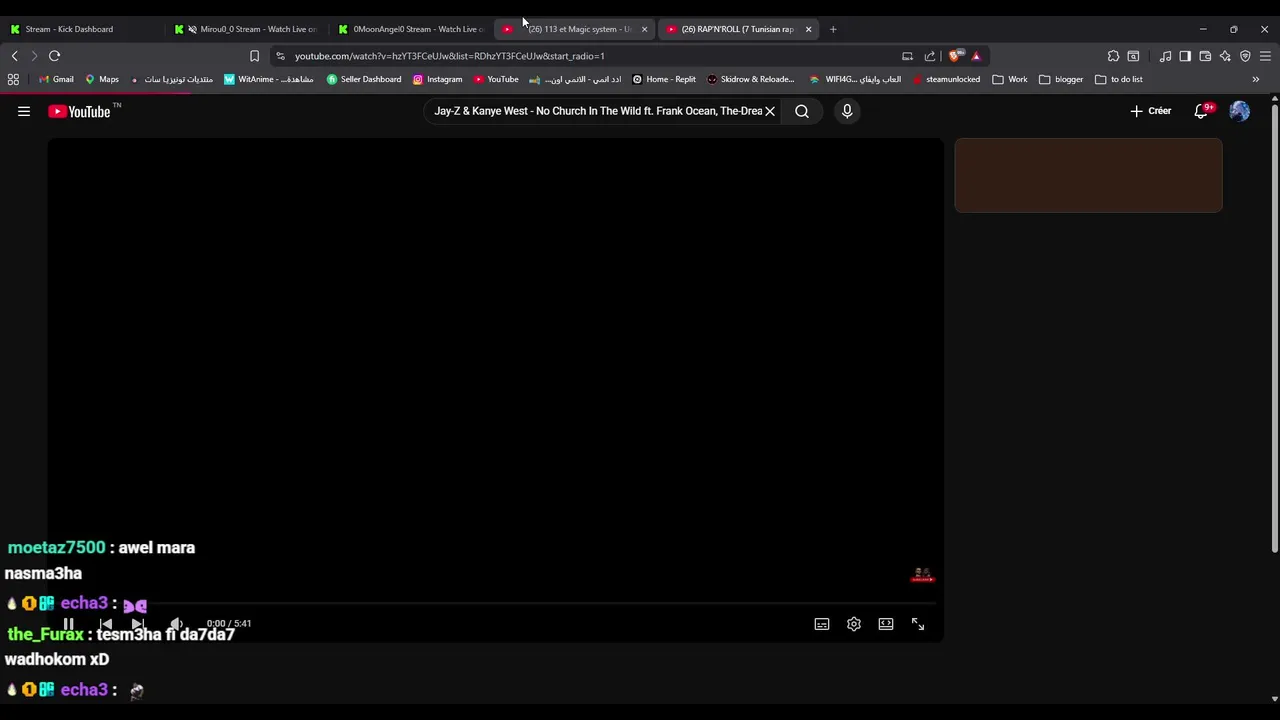Image resolution: width=1280 pixels, height=720 pixels.
Task: Click the_Furax username in chat overlay
Action: coord(45,634)
